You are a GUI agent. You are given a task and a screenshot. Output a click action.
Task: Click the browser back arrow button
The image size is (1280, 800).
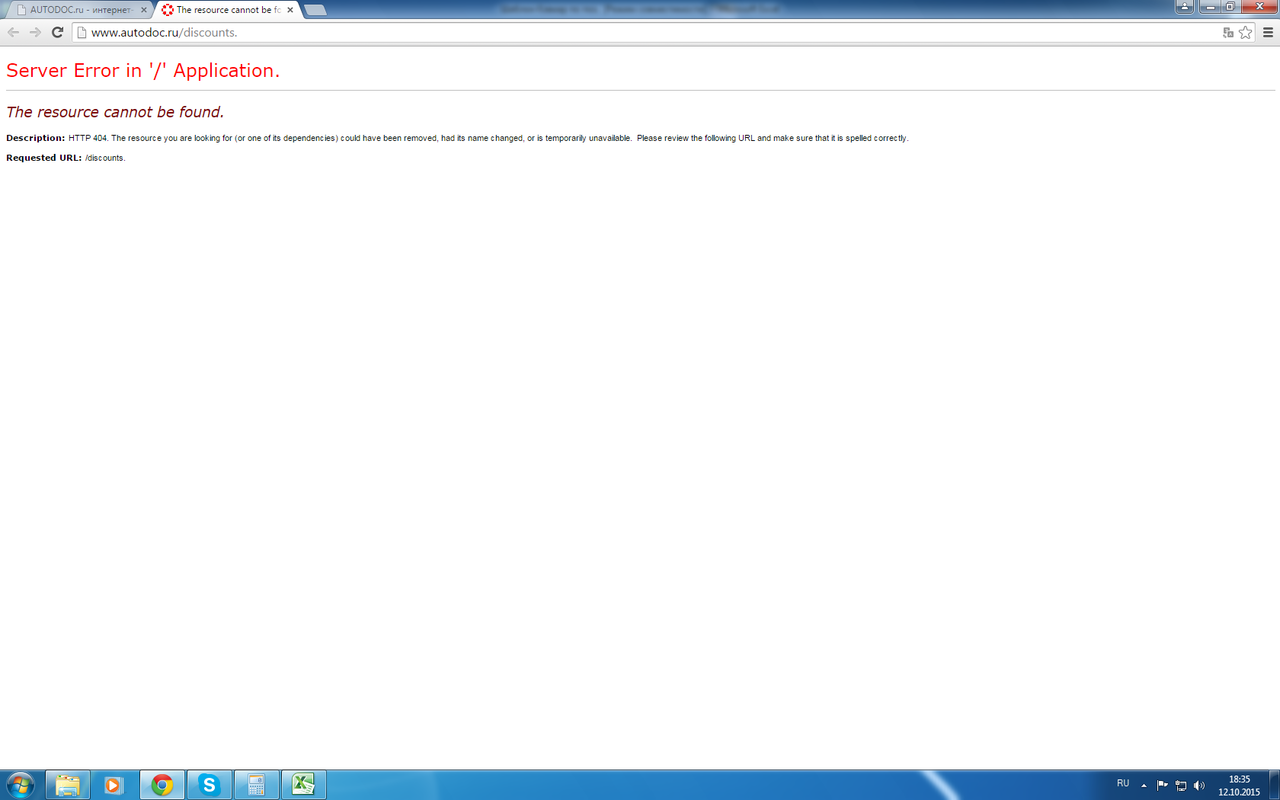coord(14,32)
